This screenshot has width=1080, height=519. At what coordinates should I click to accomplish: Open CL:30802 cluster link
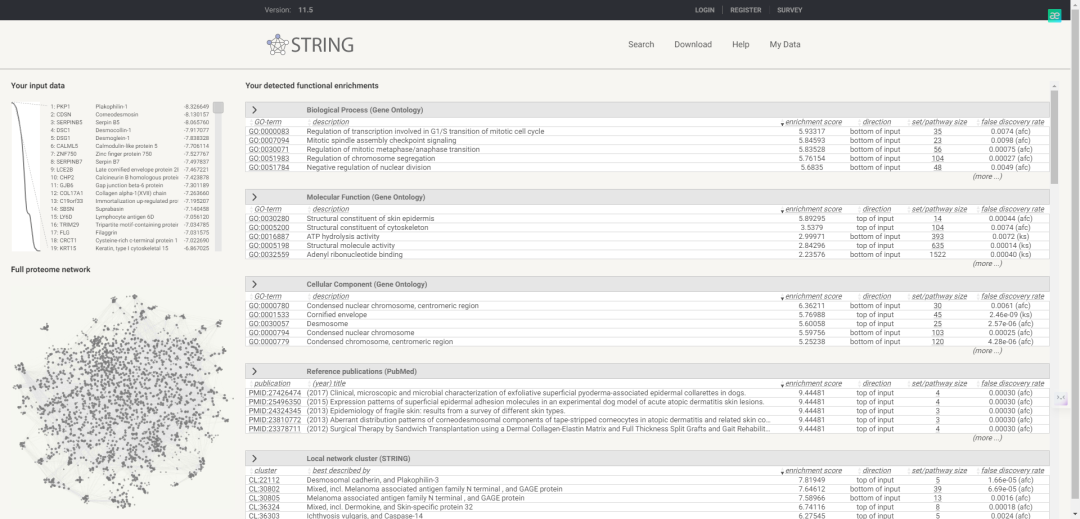point(264,489)
